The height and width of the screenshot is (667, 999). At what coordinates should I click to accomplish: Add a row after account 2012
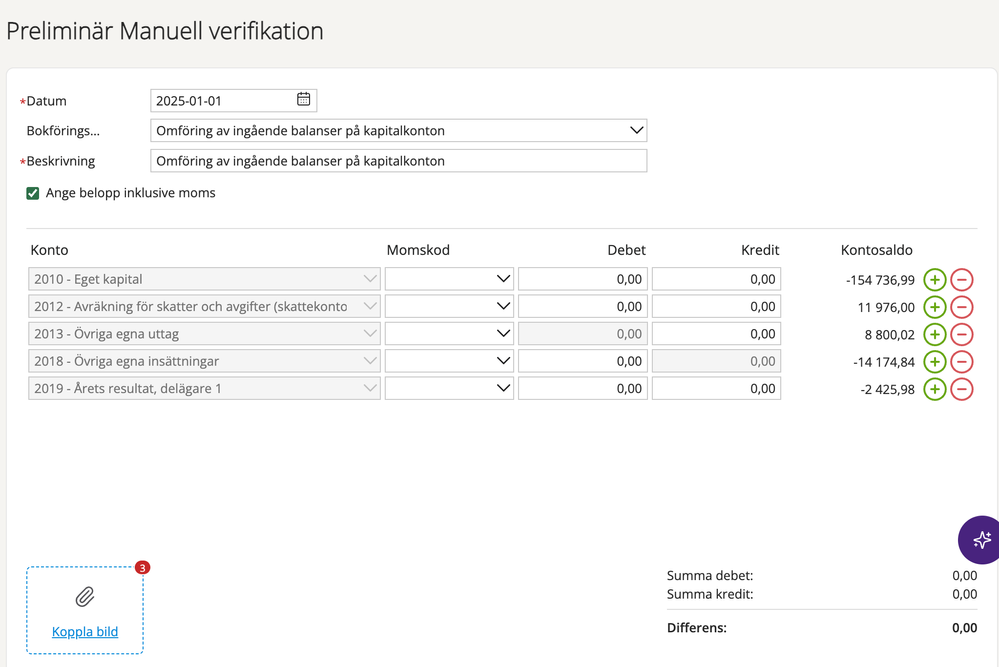[x=934, y=307]
